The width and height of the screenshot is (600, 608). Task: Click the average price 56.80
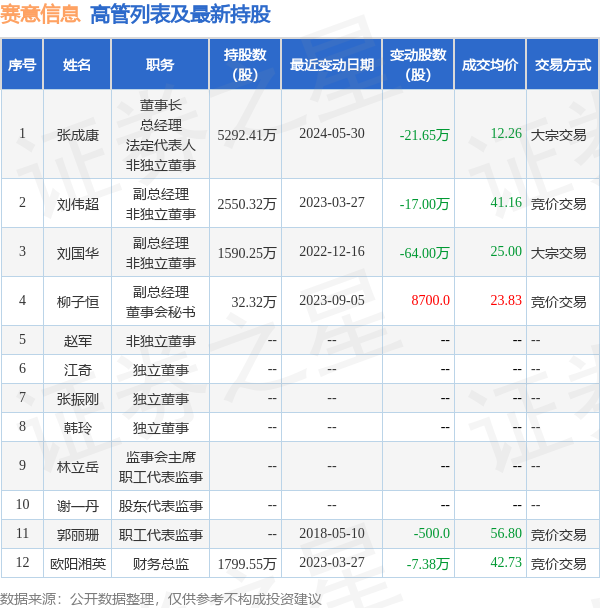coord(506,533)
